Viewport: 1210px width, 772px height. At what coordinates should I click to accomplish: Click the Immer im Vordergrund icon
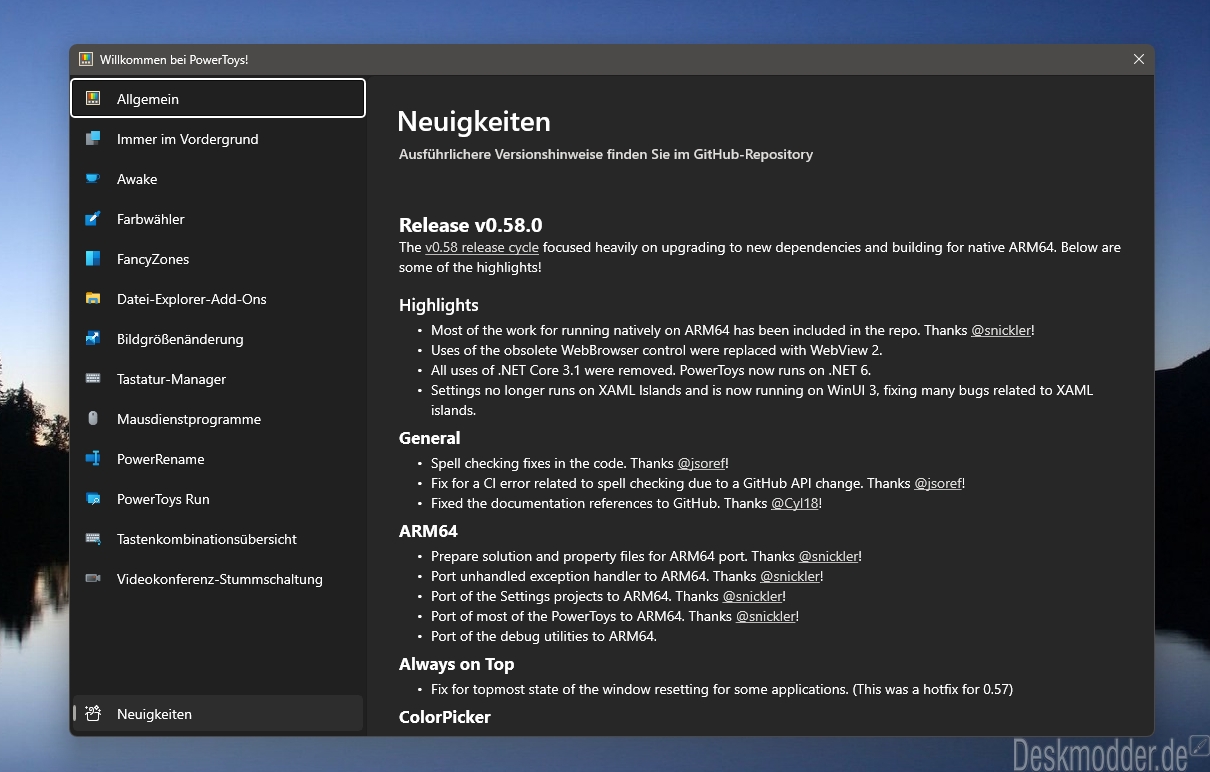pyautogui.click(x=93, y=139)
